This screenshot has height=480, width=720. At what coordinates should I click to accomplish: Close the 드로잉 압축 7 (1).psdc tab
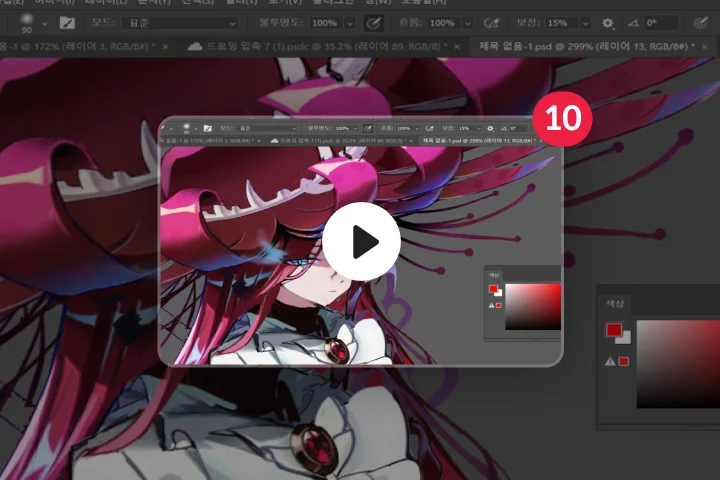coord(457,46)
